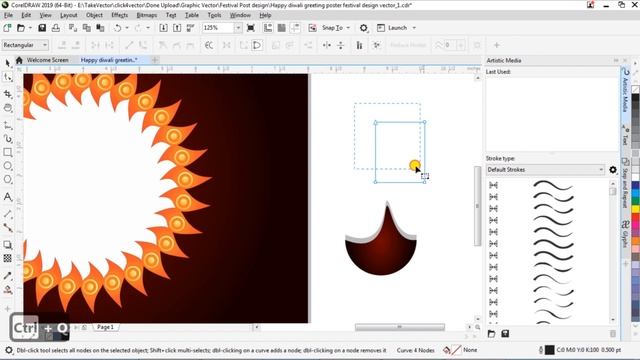The height and width of the screenshot is (360, 640).
Task: Expand the Open button dropdown arrow
Action: pyautogui.click(x=30, y=28)
